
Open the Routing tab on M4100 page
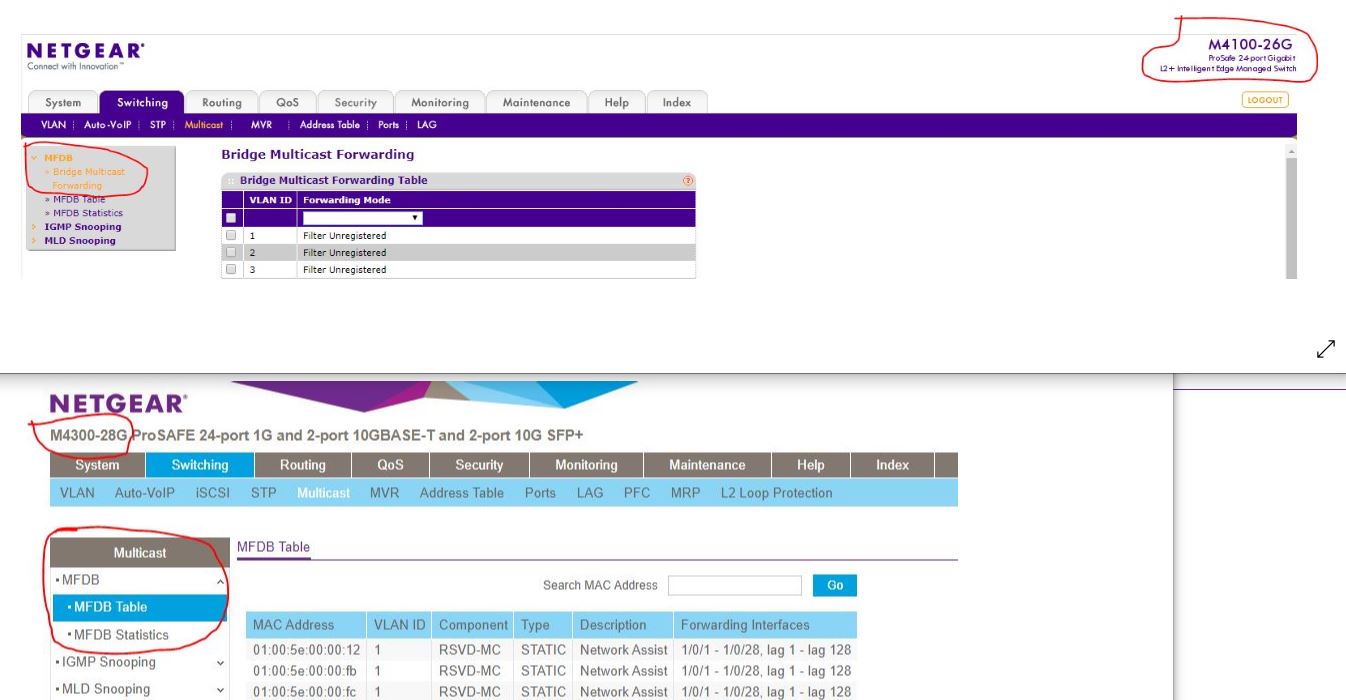click(x=222, y=102)
